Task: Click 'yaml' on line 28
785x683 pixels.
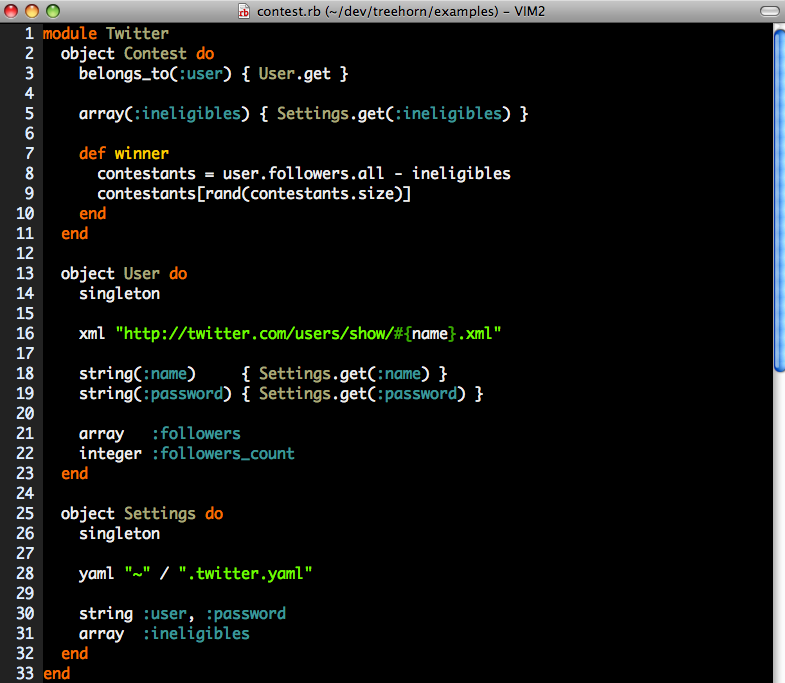Action: (x=97, y=574)
